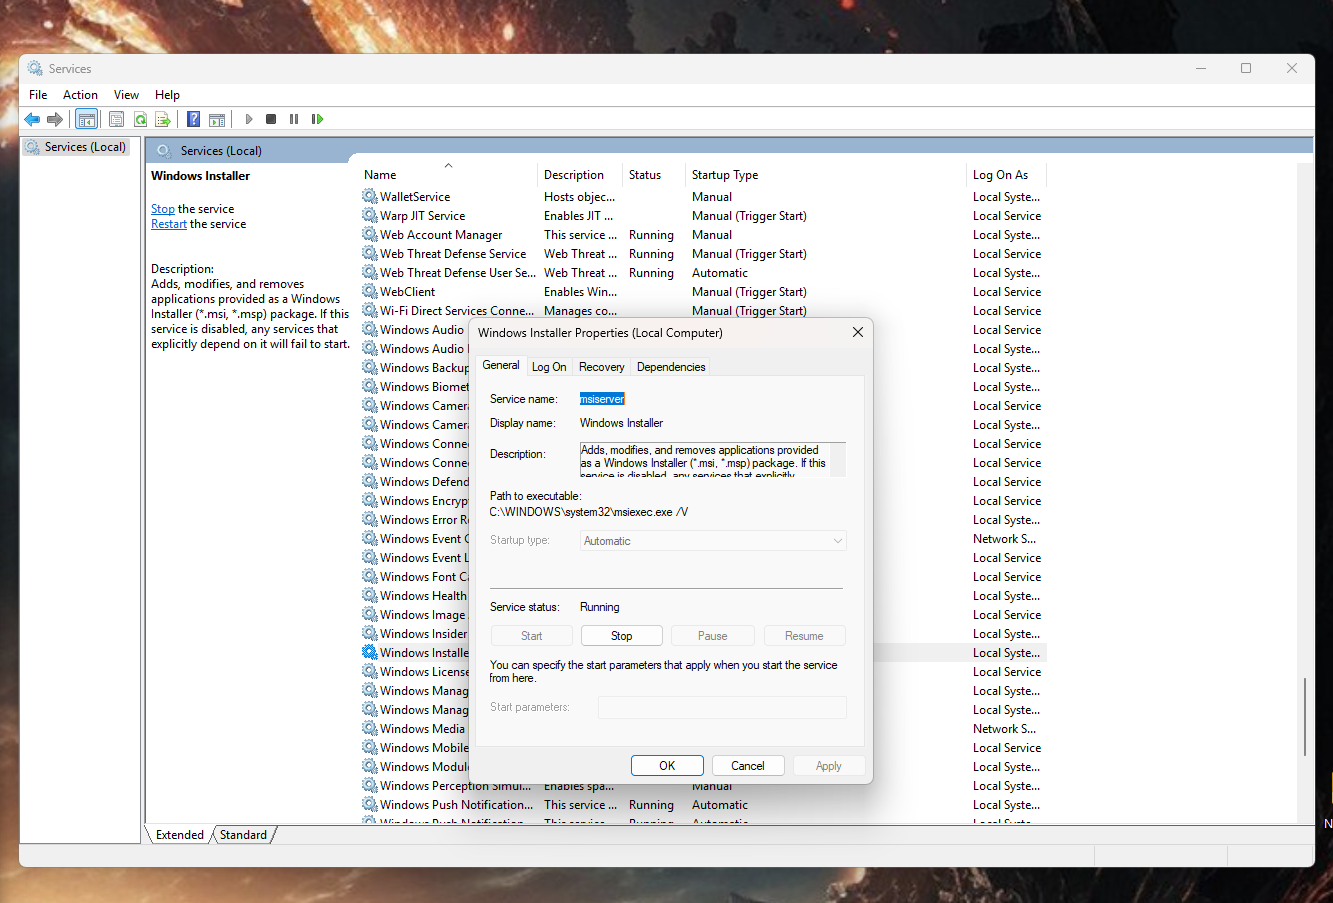
Task: Click the Export List toolbar icon
Action: tap(163, 119)
